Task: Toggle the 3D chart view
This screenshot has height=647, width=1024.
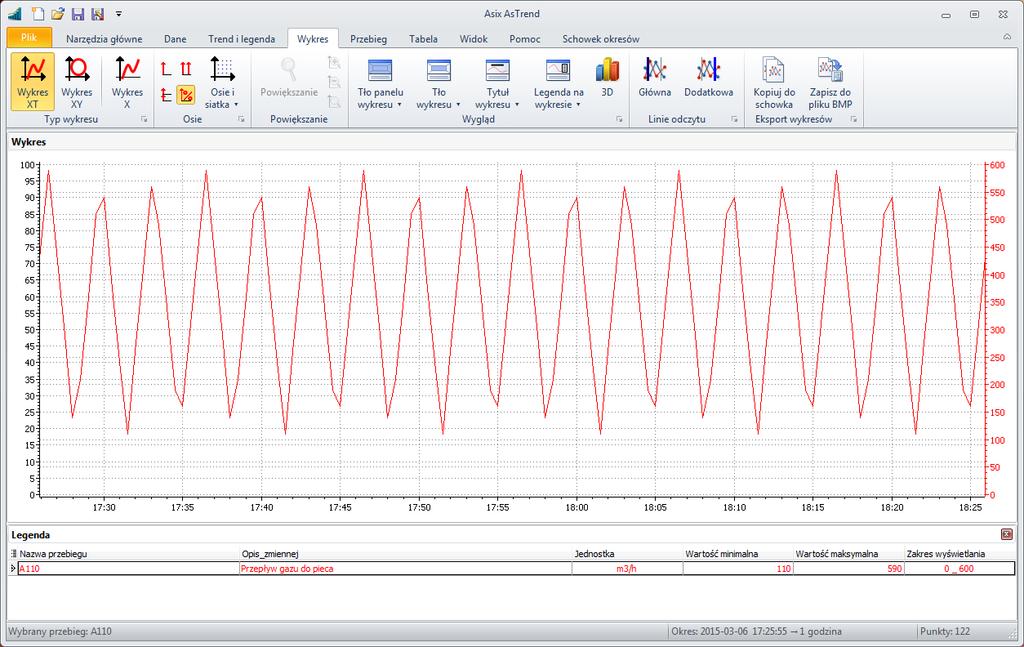Action: [607, 78]
